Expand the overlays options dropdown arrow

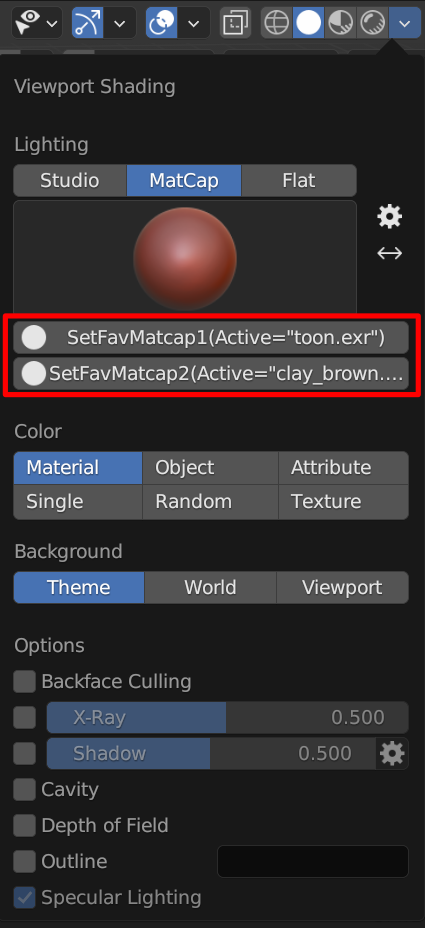[194, 23]
